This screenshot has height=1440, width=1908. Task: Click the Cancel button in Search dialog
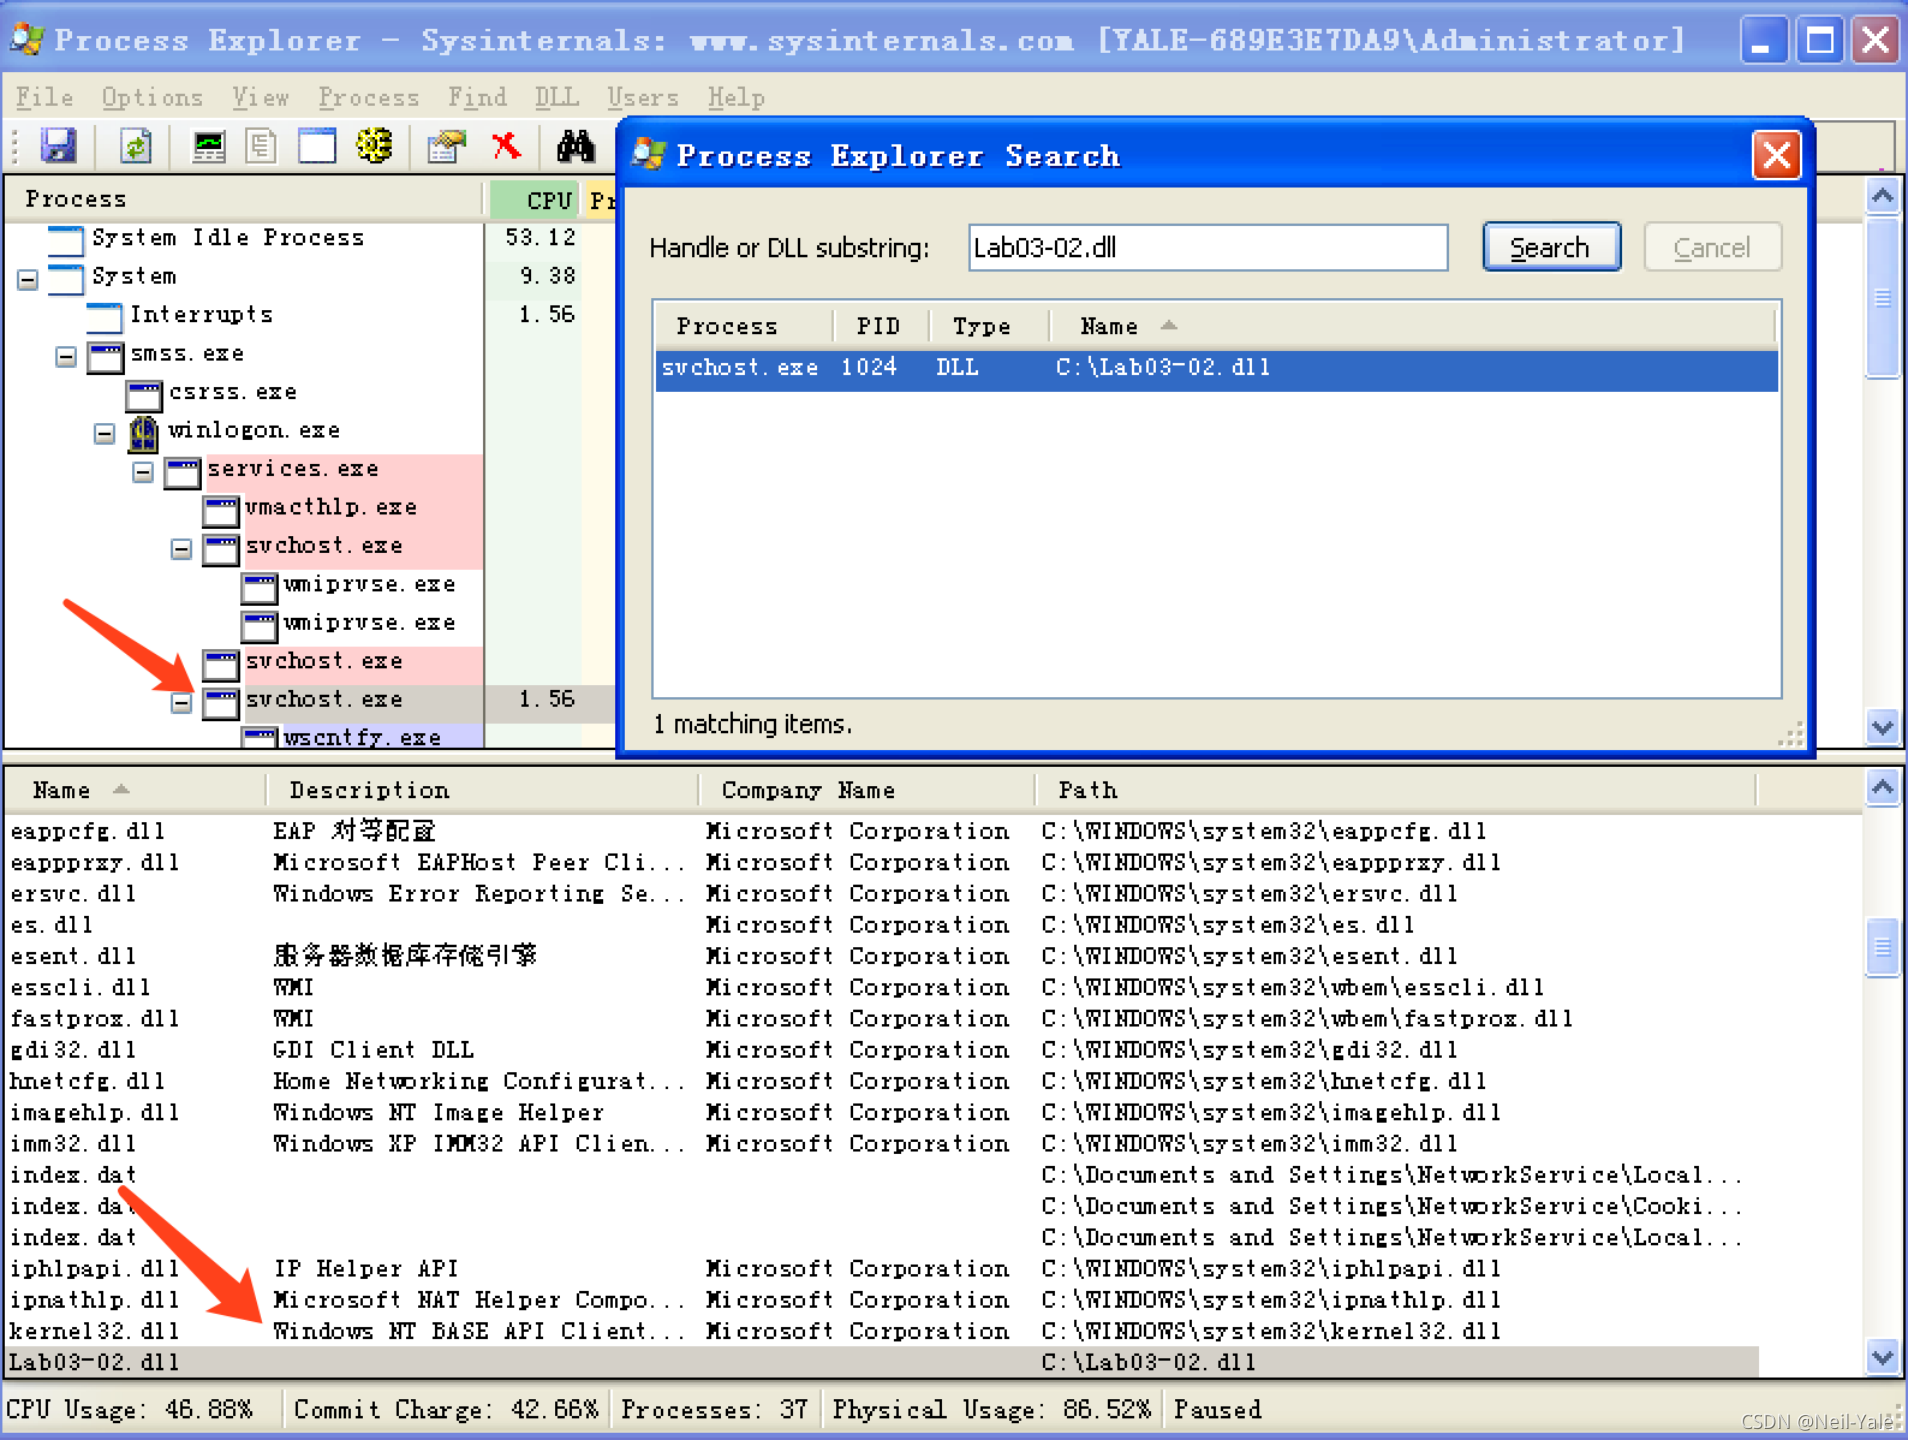tap(1711, 247)
